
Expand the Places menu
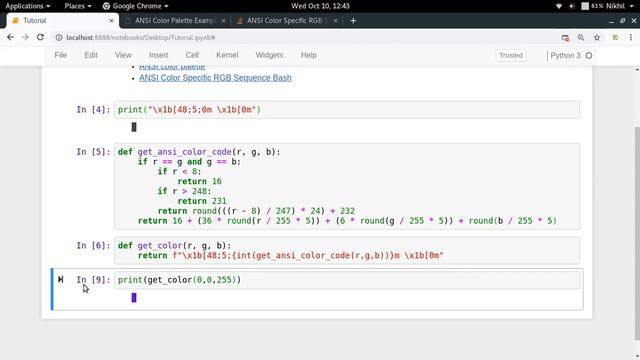[78, 6]
